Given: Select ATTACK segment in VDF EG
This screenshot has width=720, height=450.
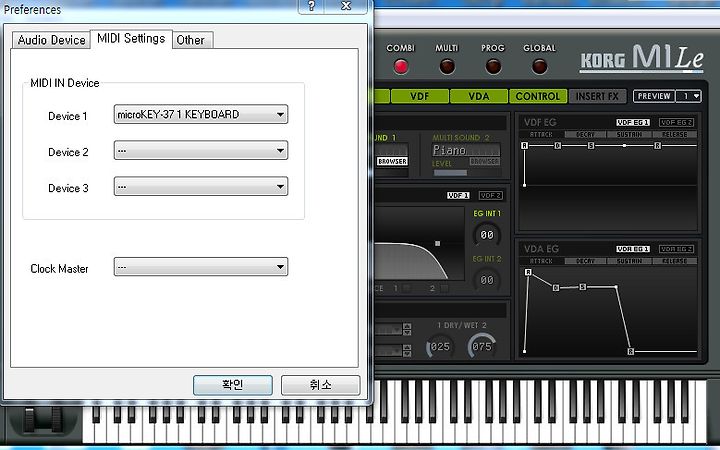Looking at the screenshot, I should pos(541,135).
